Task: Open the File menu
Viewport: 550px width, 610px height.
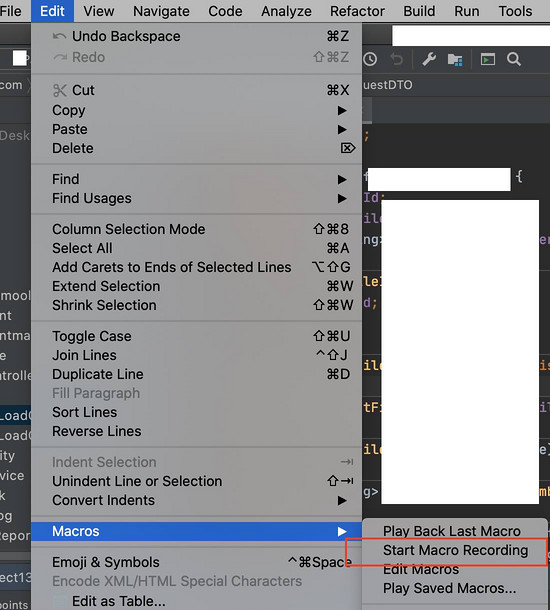Action: [11, 11]
